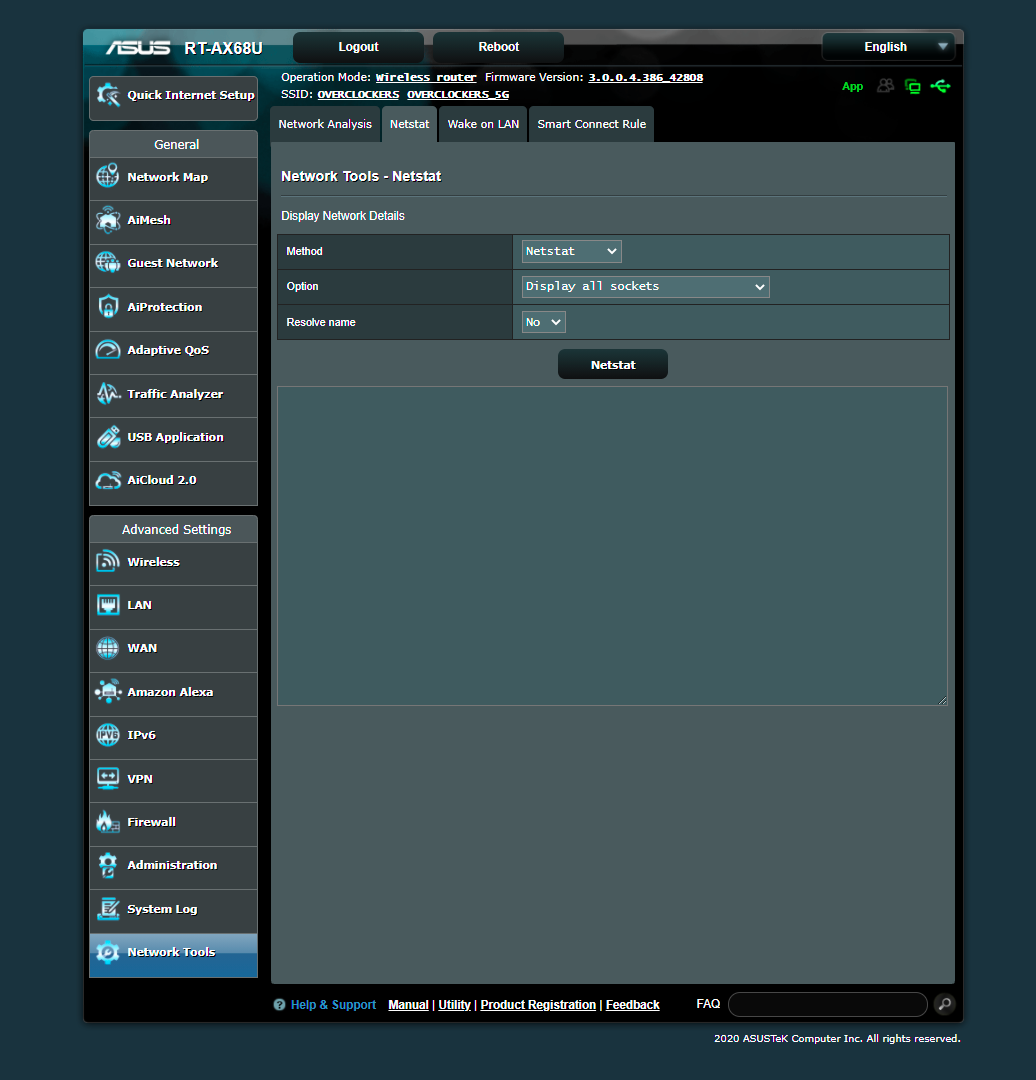Click the Logout button
The image size is (1036, 1080).
click(x=358, y=47)
